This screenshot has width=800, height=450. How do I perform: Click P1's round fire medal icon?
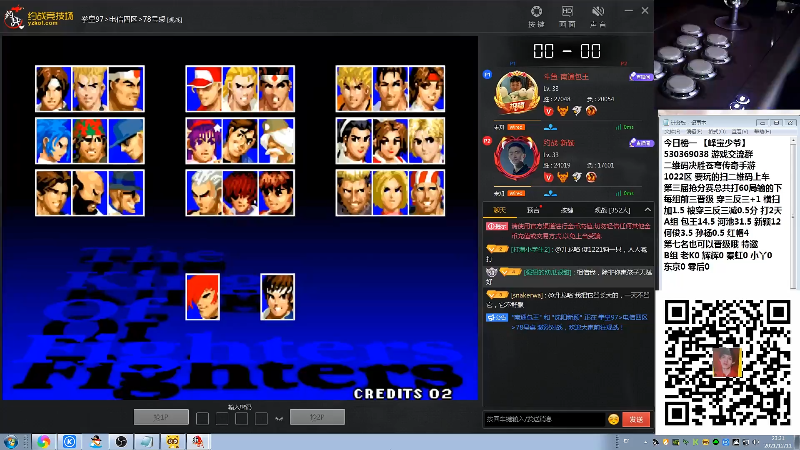tap(591, 111)
